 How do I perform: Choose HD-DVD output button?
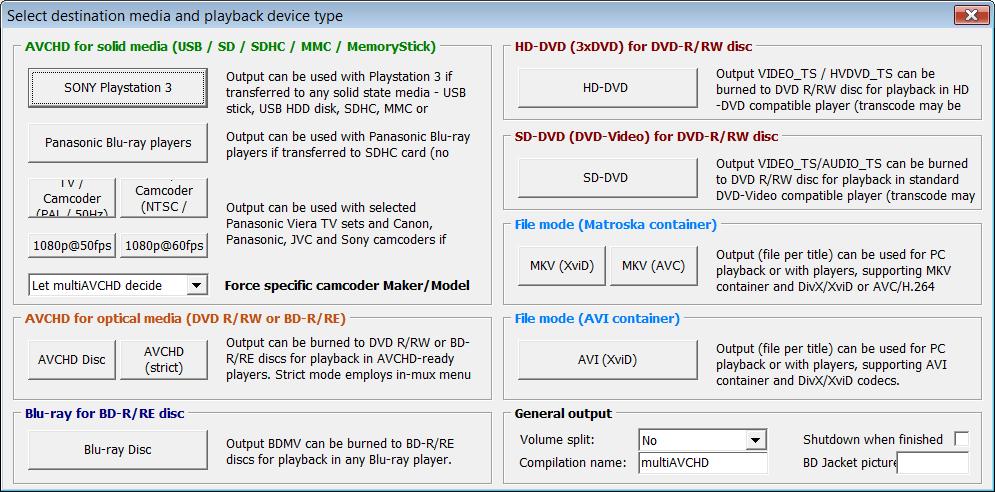606,88
